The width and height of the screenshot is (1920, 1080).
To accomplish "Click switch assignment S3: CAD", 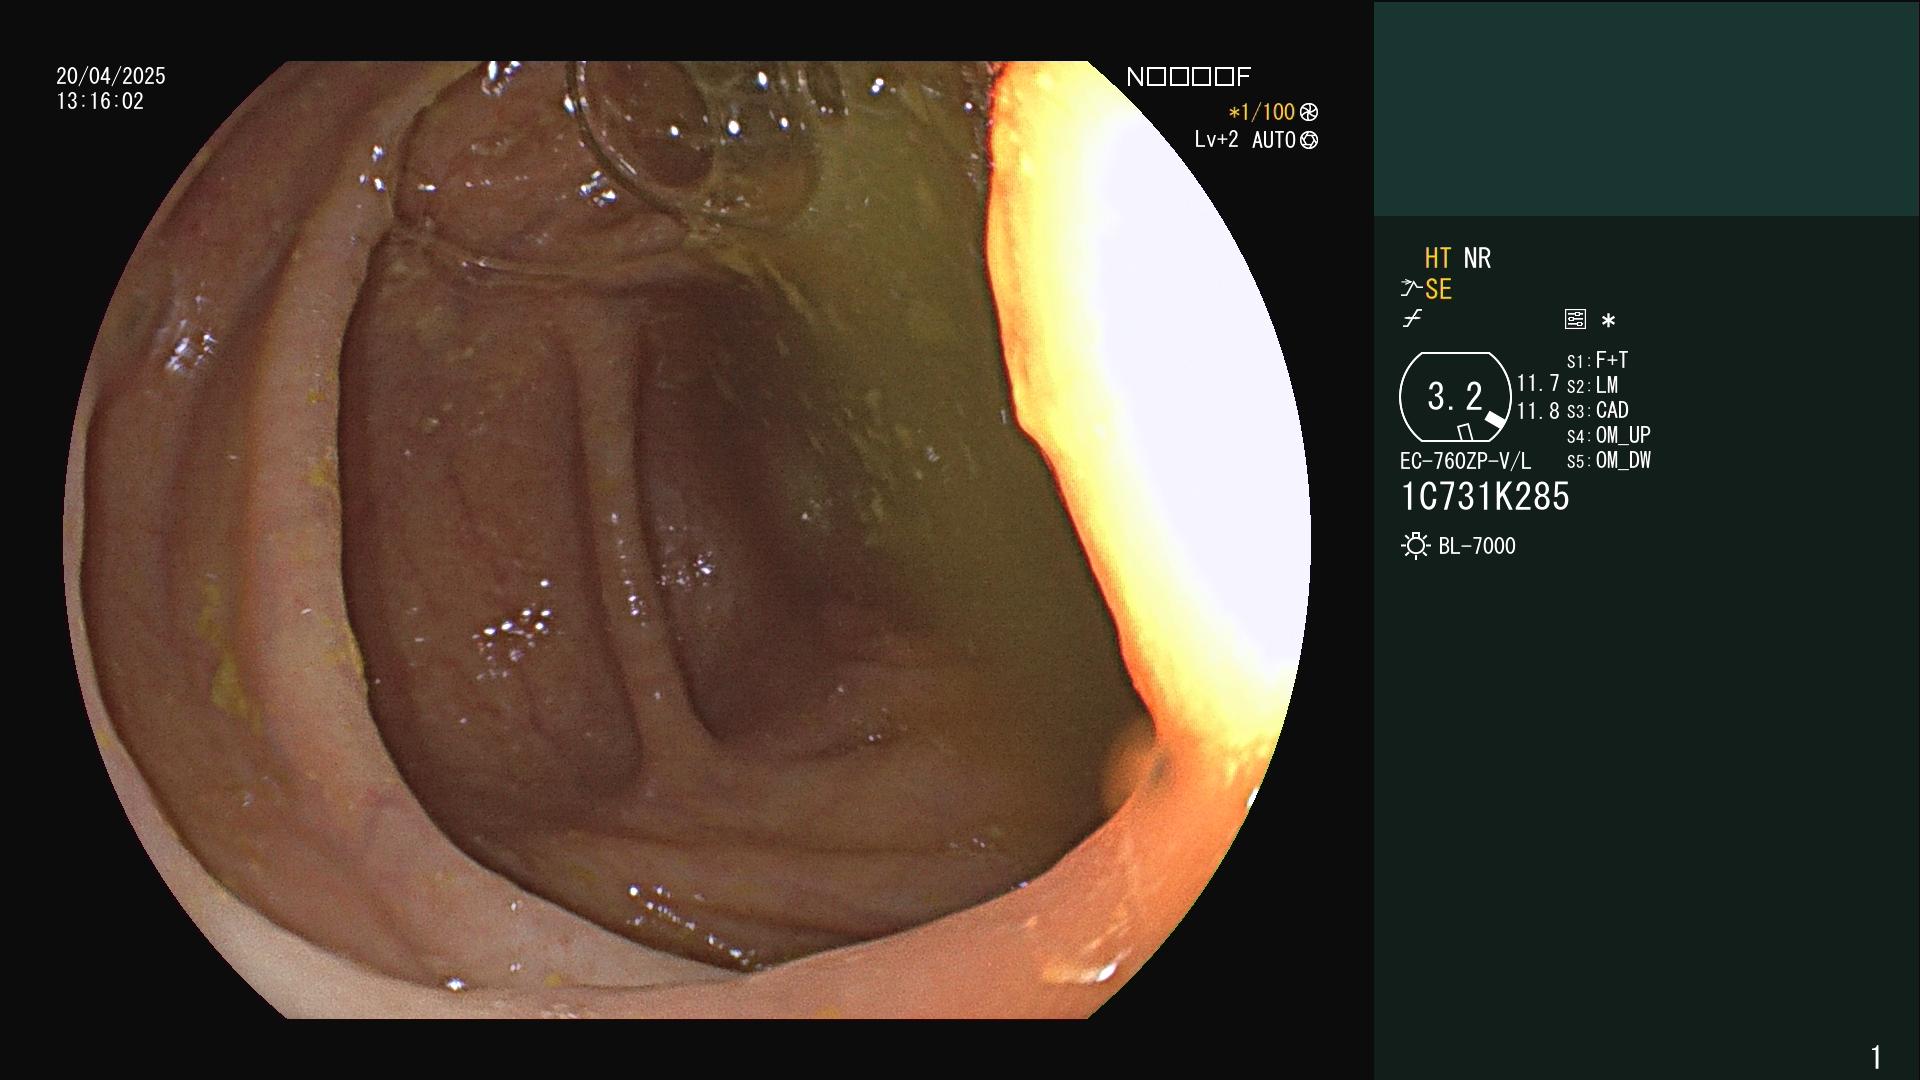I will point(1598,410).
